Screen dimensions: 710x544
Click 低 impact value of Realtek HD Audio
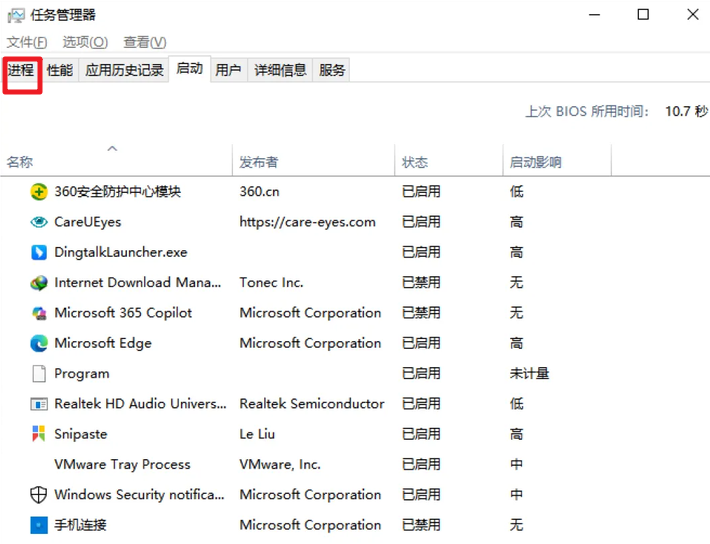pyautogui.click(x=517, y=404)
